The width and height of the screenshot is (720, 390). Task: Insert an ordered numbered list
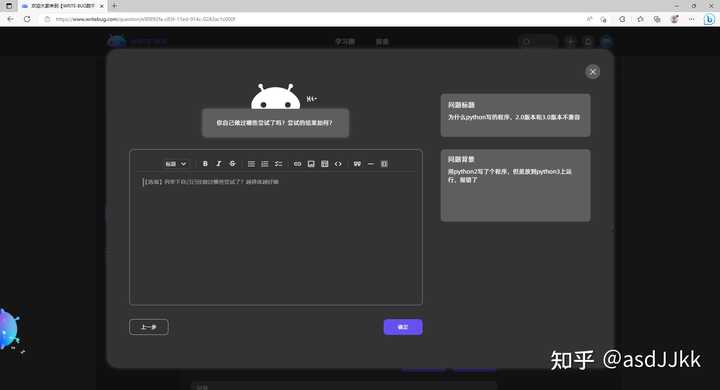(x=265, y=164)
